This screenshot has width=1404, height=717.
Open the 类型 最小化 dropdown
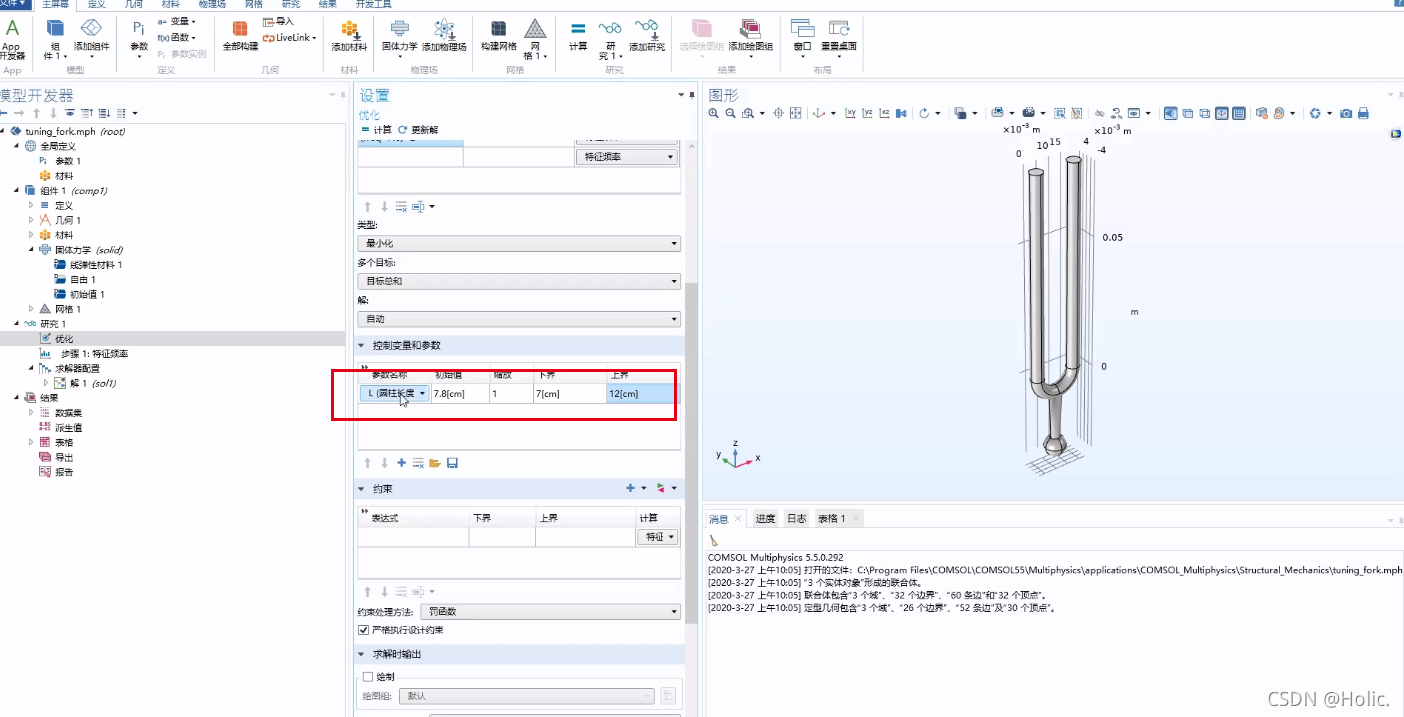(x=518, y=243)
